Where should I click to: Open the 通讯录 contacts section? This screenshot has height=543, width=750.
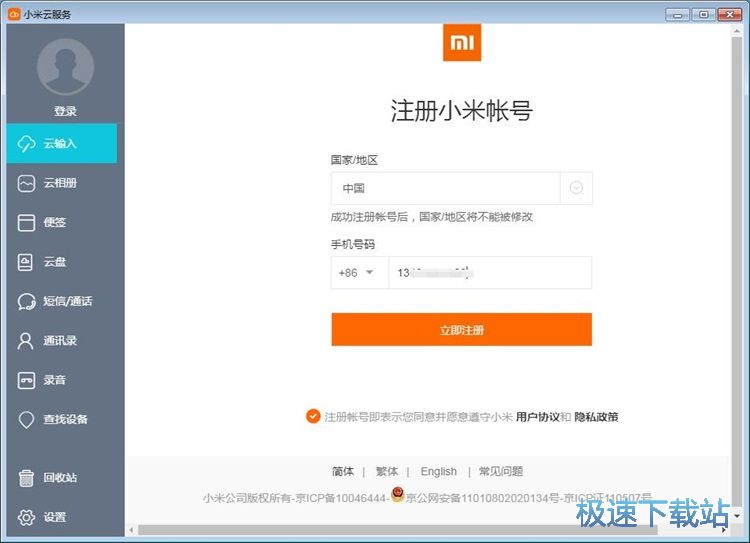62,341
